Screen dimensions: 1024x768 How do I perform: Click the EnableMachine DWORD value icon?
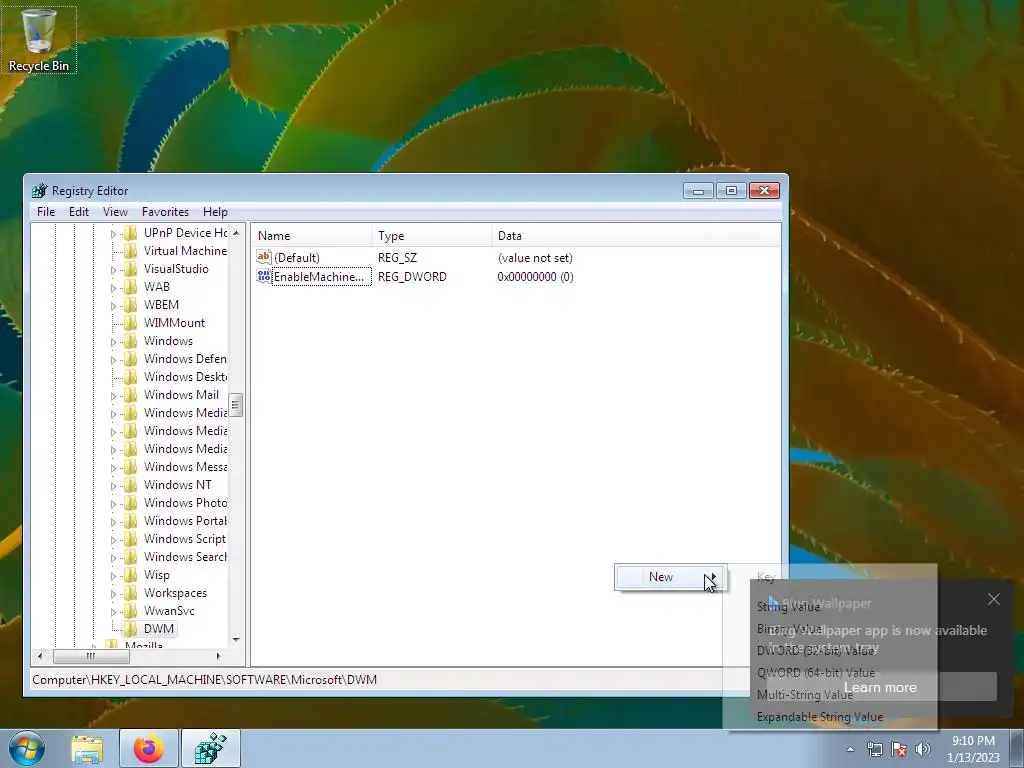tap(264, 276)
